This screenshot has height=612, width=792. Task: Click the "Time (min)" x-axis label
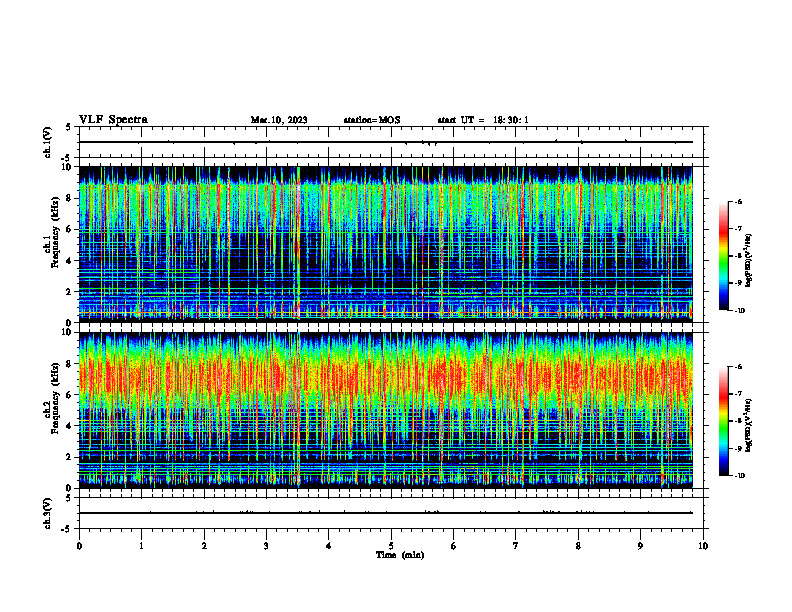click(x=400, y=555)
